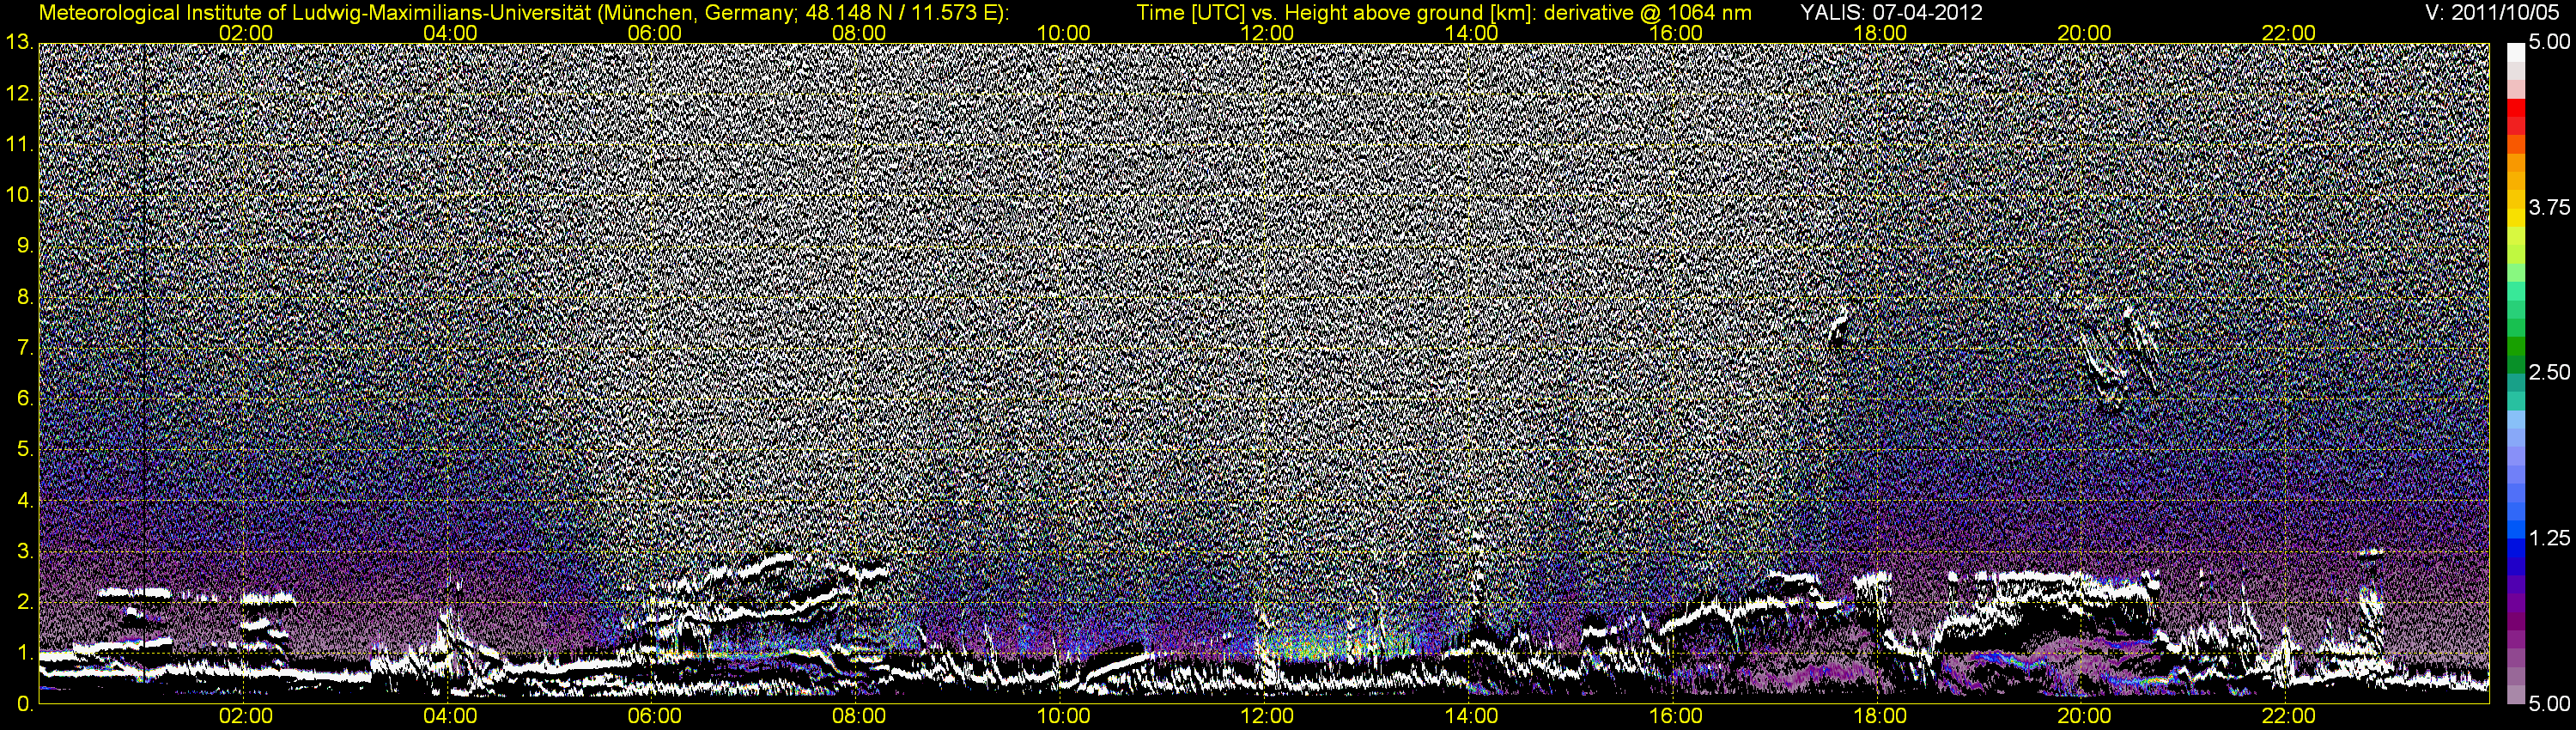Click the 10:00 label on the top time axis
The width and height of the screenshot is (2576, 730).
[1063, 33]
